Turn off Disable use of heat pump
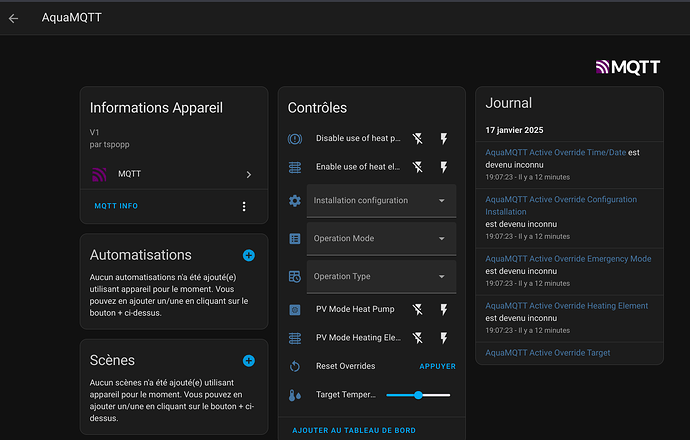The height and width of the screenshot is (440, 690). coord(418,139)
